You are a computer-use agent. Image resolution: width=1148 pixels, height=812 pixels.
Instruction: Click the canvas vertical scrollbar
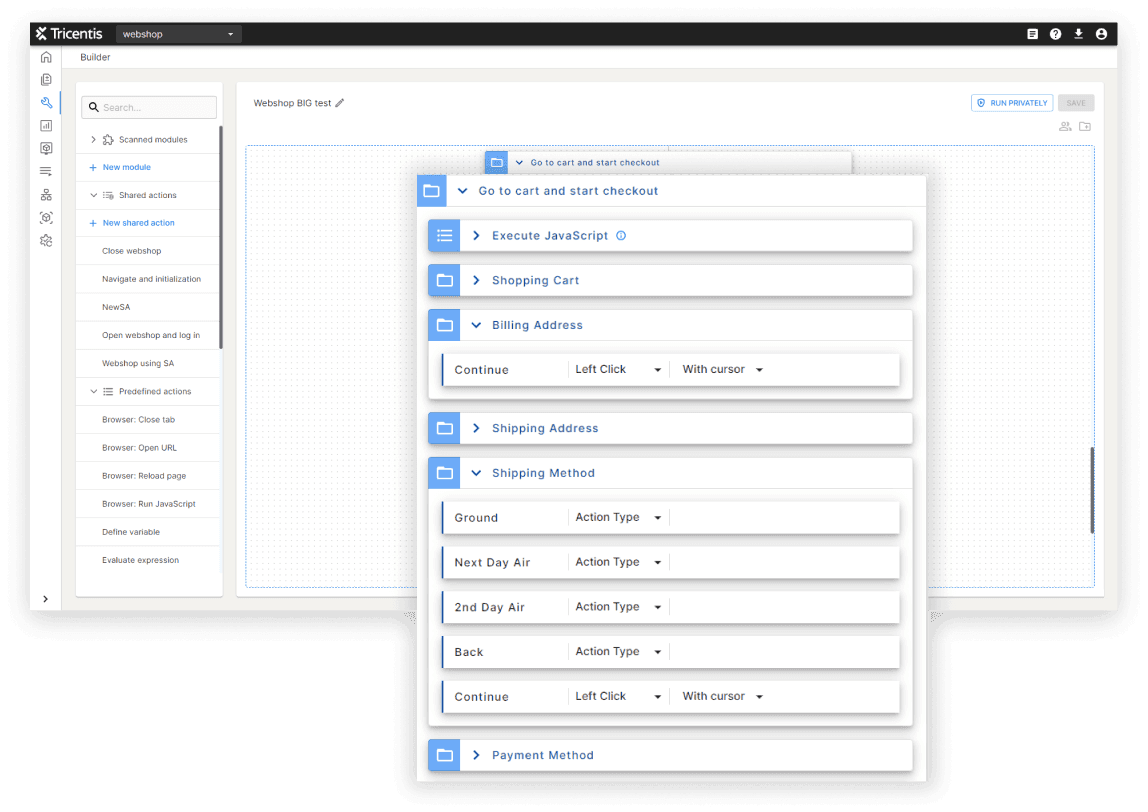[1092, 490]
